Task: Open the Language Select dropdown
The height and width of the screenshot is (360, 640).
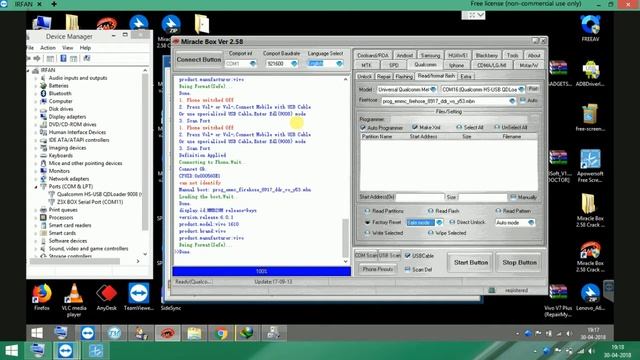Action: [x=339, y=64]
